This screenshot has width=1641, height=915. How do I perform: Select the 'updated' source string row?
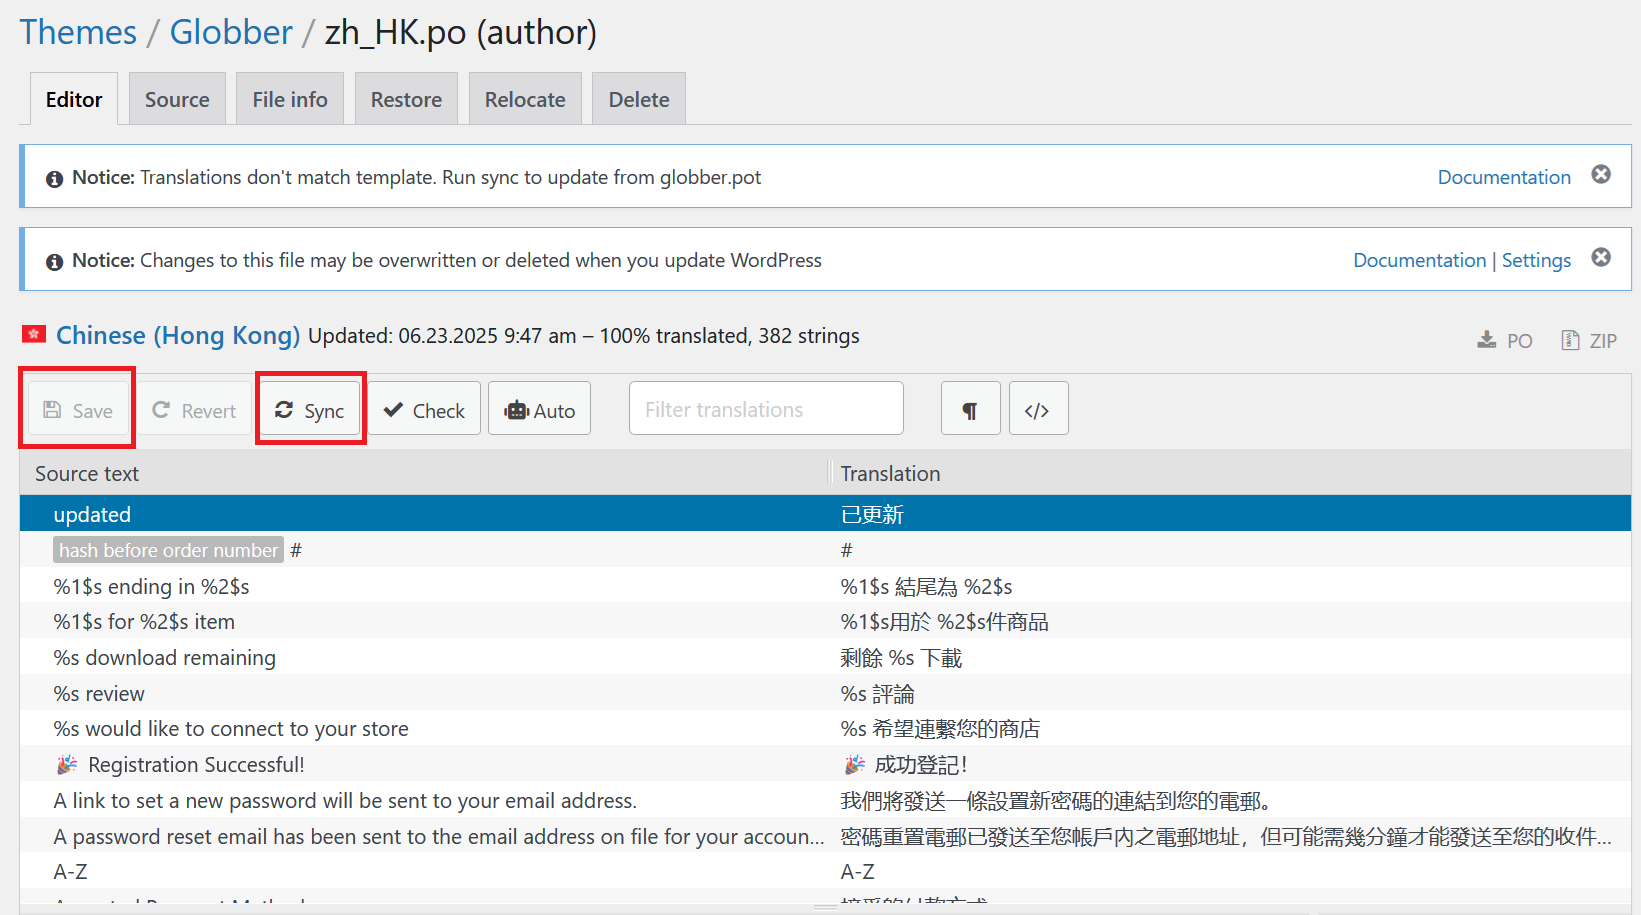[825, 513]
